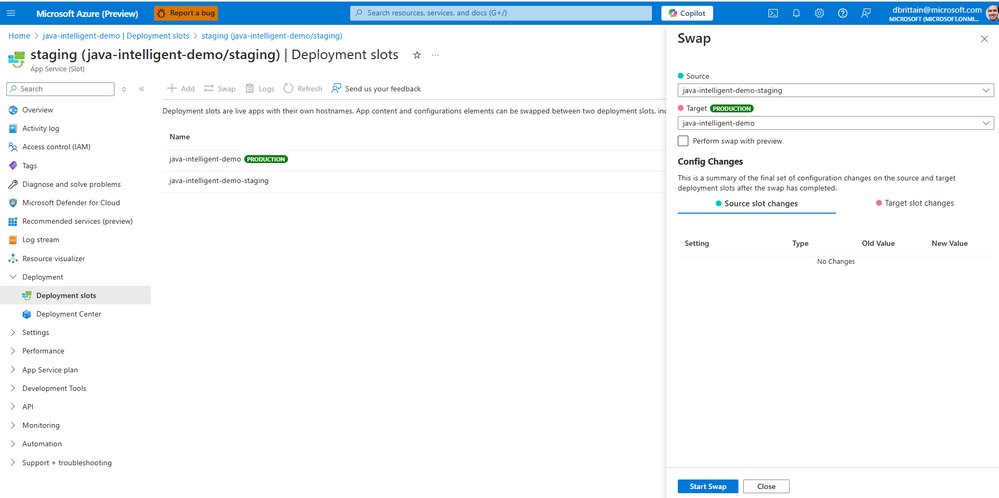The height and width of the screenshot is (498, 999).
Task: Open Access control (IAM)
Action: tap(56, 147)
